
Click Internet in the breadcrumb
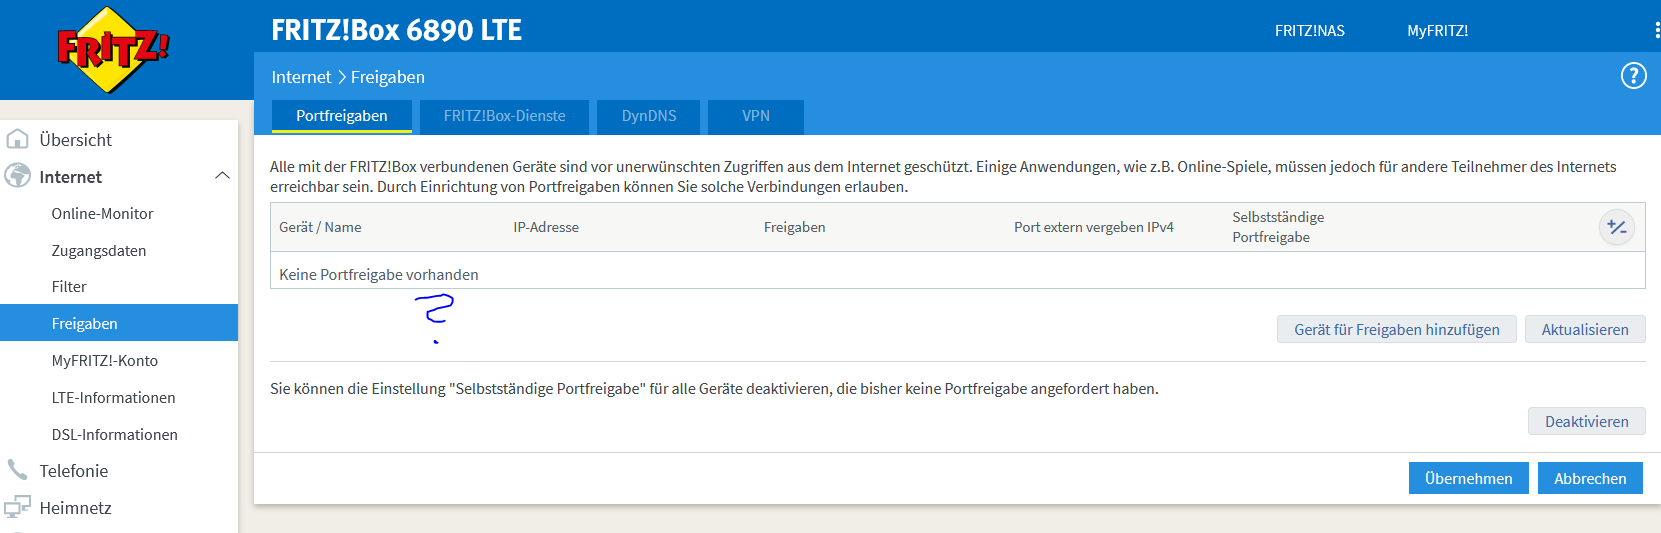coord(301,77)
